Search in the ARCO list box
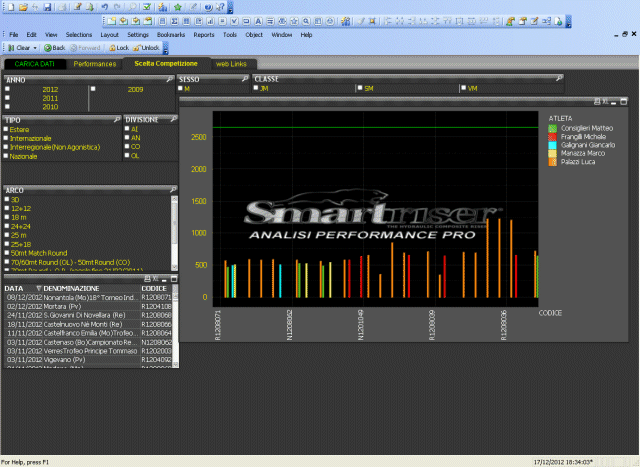640x467 pixels. coord(173,189)
